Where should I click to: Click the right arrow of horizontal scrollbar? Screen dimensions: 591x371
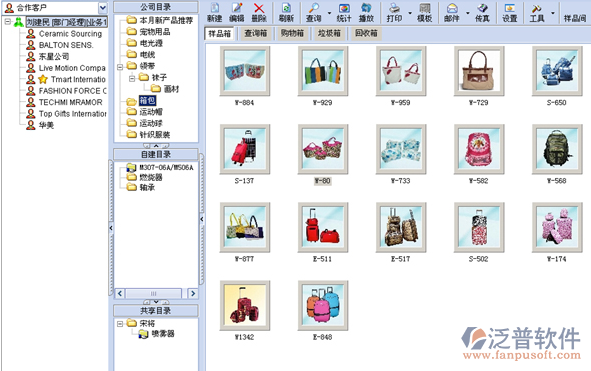click(x=193, y=293)
